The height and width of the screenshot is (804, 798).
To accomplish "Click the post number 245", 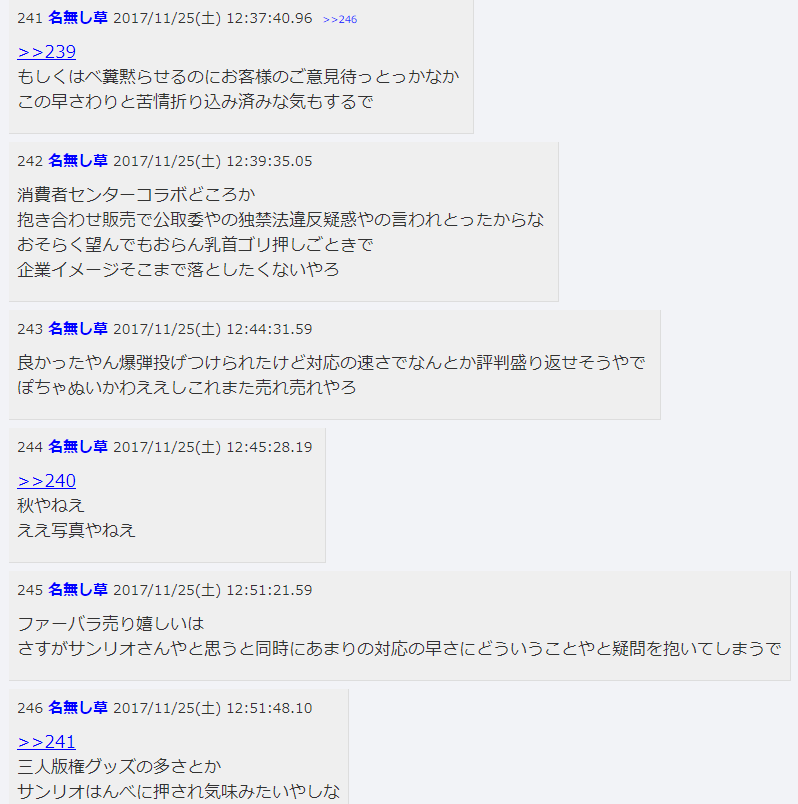I will [30, 590].
